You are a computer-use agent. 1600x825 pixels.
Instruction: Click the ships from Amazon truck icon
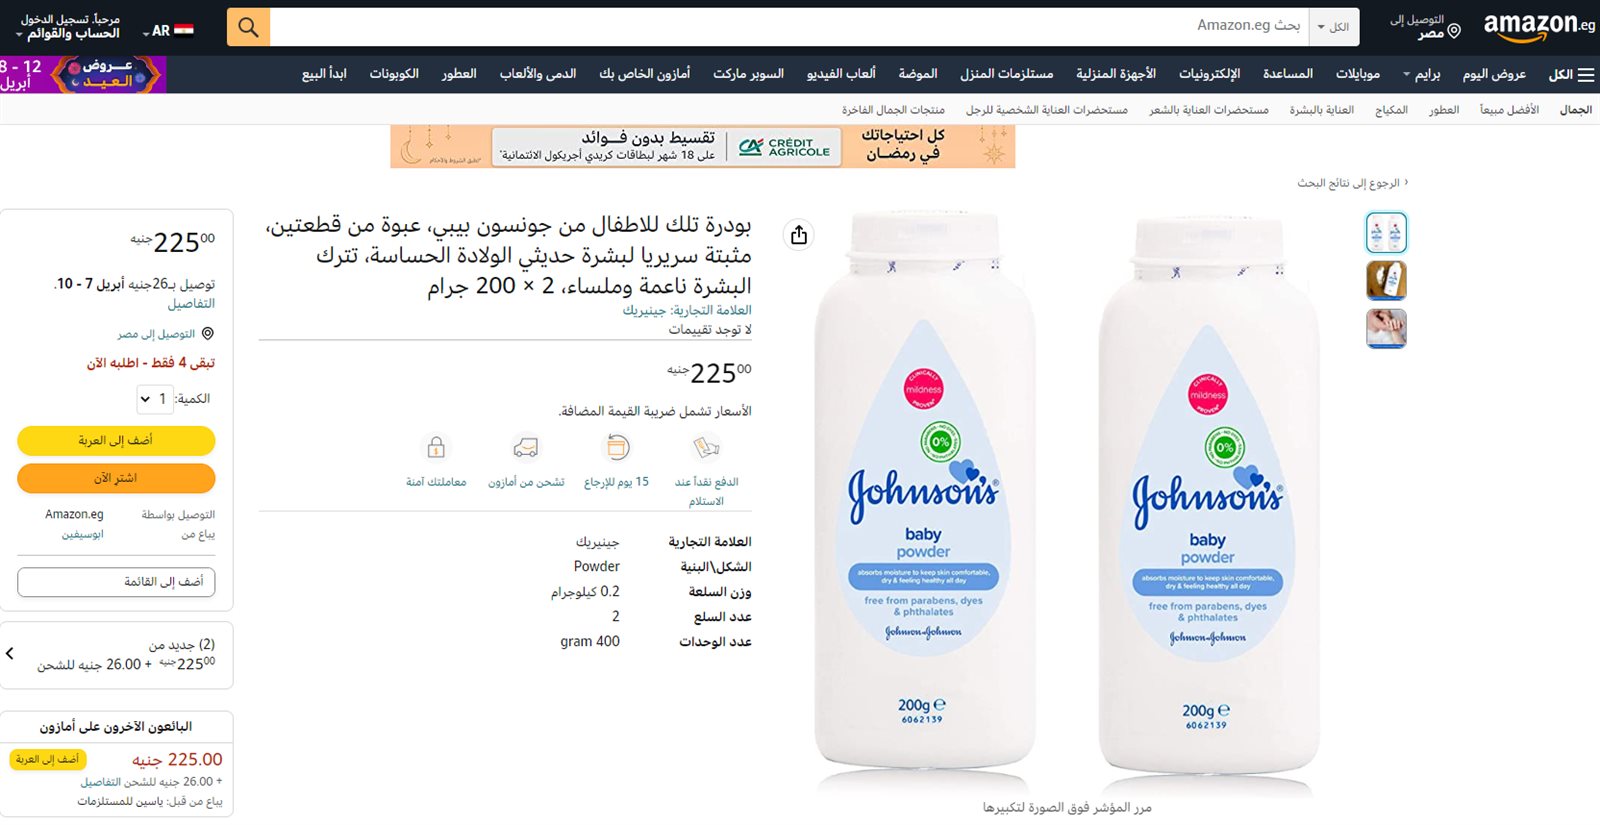coord(526,447)
